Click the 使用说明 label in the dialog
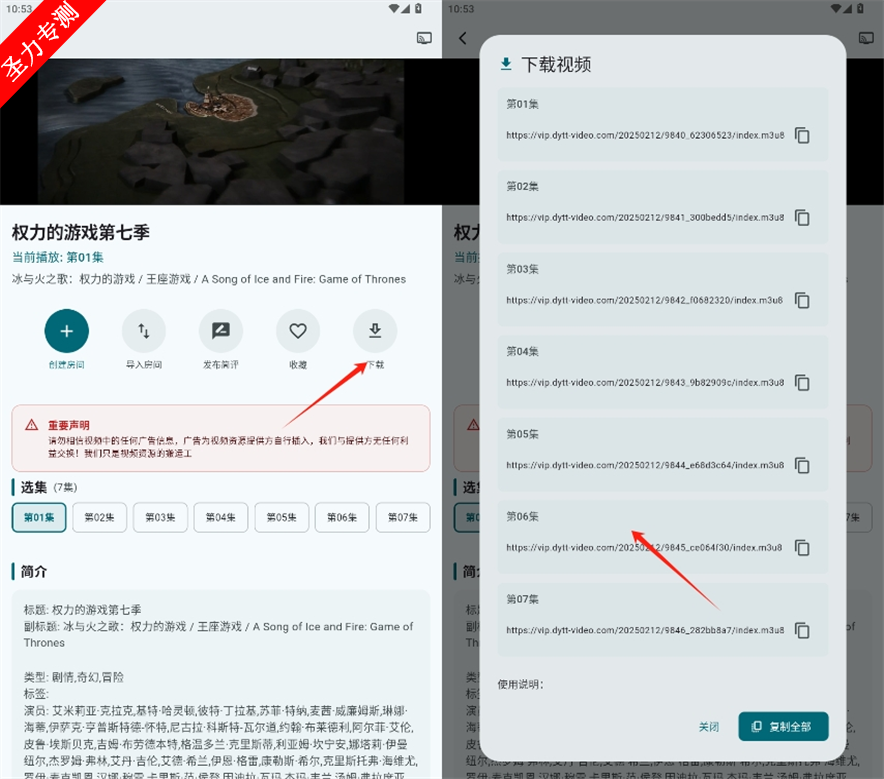This screenshot has height=779, width=884. click(x=520, y=684)
